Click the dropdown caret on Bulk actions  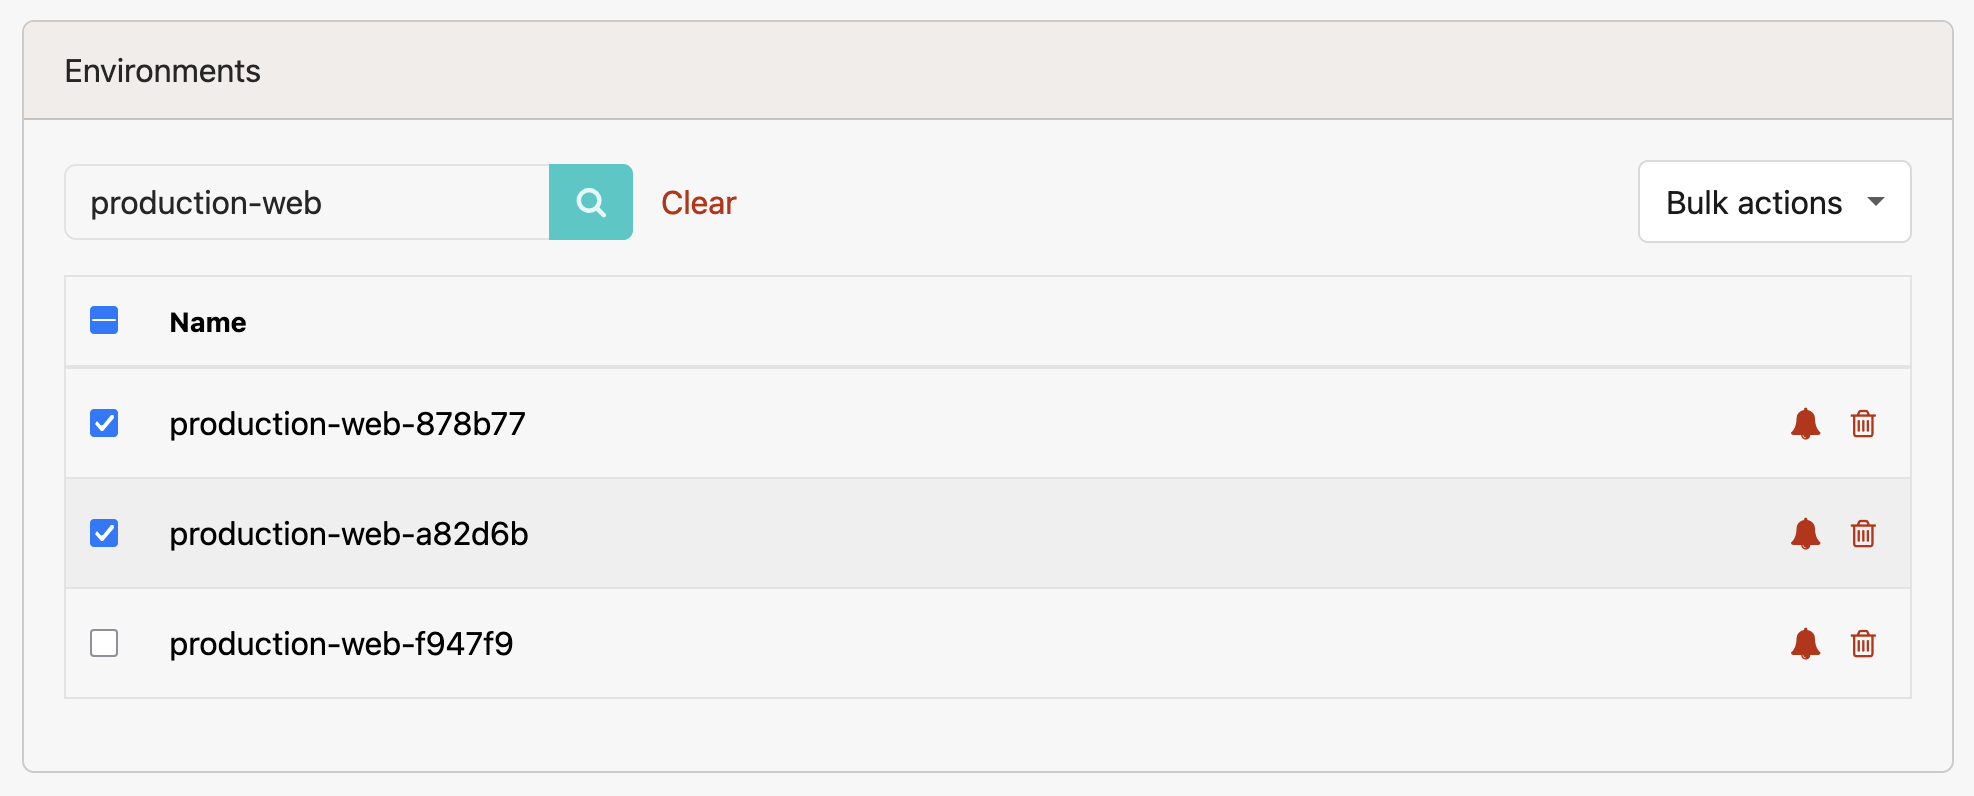1878,202
